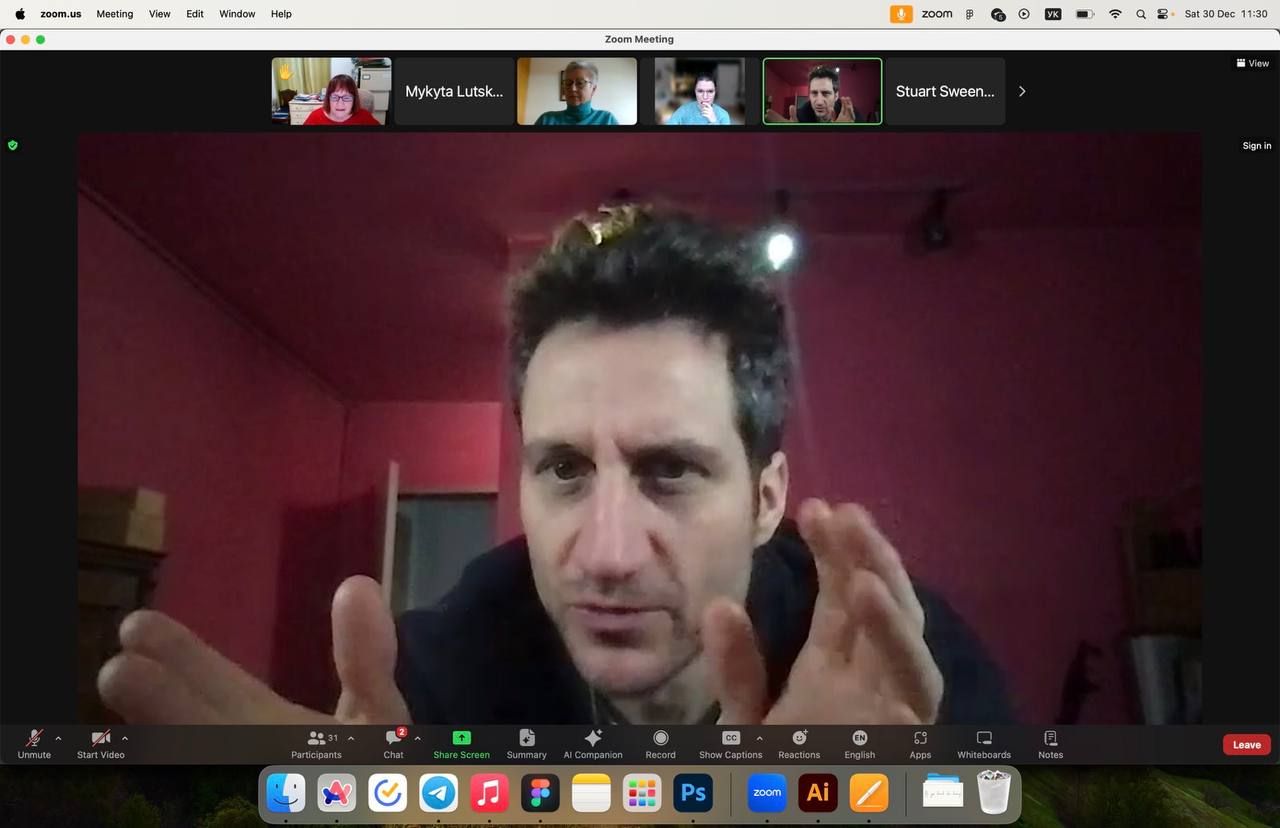
Task: Open the Participants panel
Action: pyautogui.click(x=316, y=743)
